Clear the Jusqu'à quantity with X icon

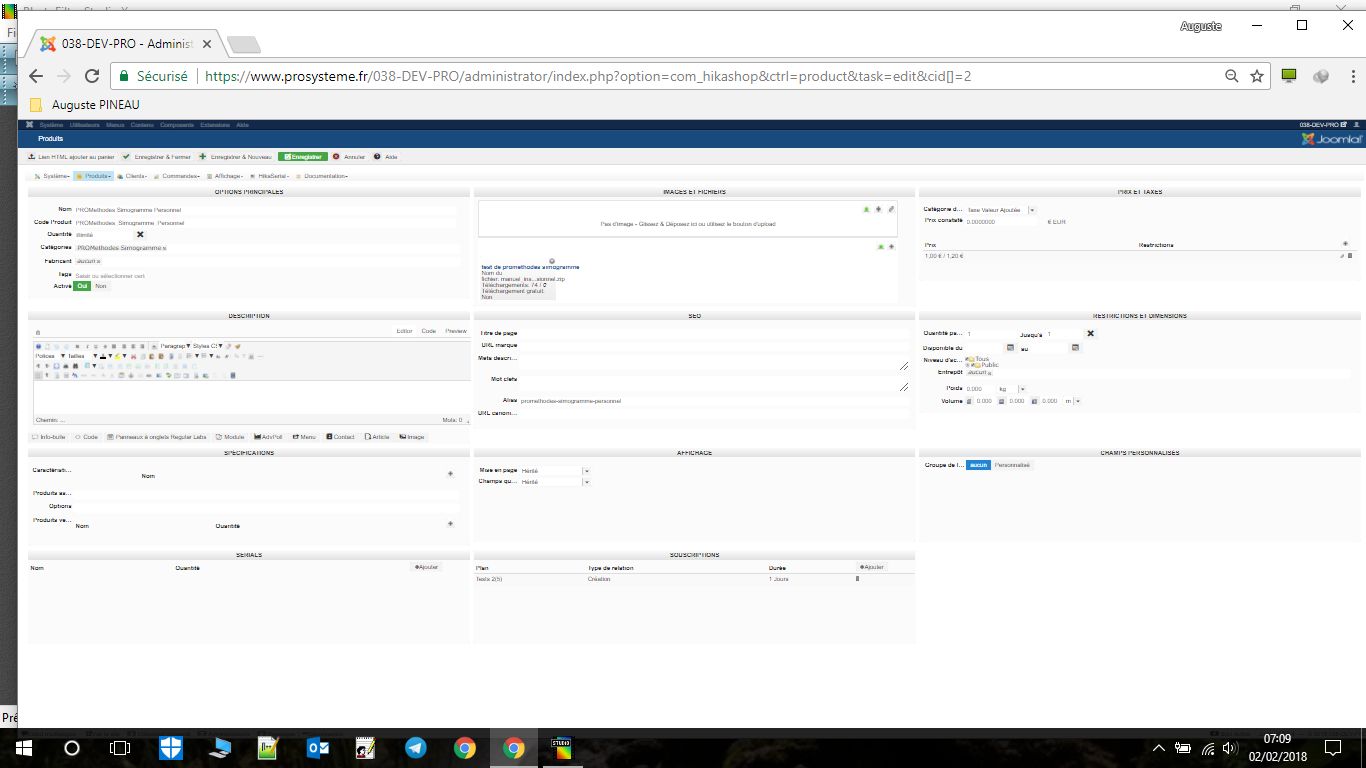coord(1090,333)
